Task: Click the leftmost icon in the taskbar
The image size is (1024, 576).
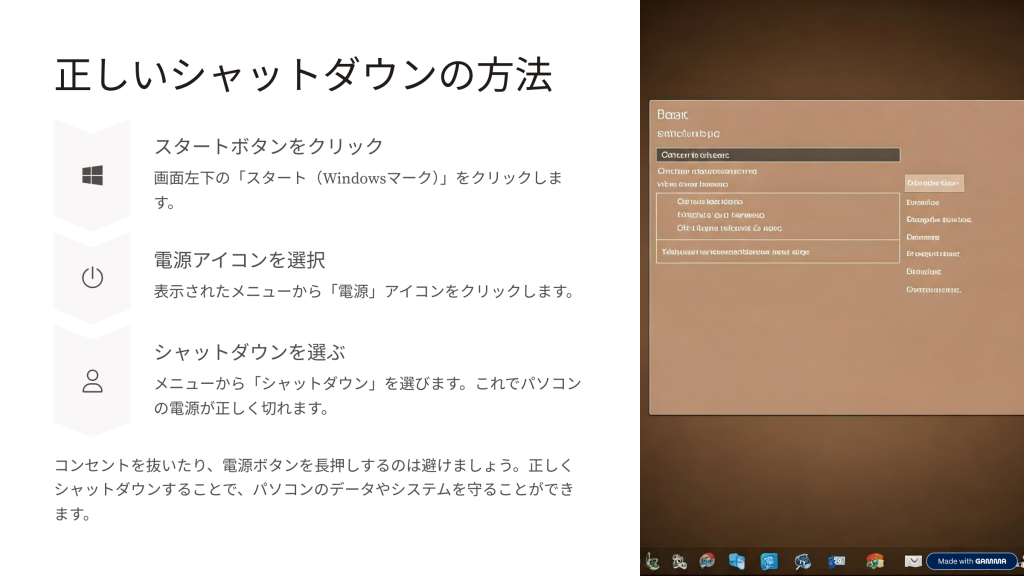Action: (652, 561)
